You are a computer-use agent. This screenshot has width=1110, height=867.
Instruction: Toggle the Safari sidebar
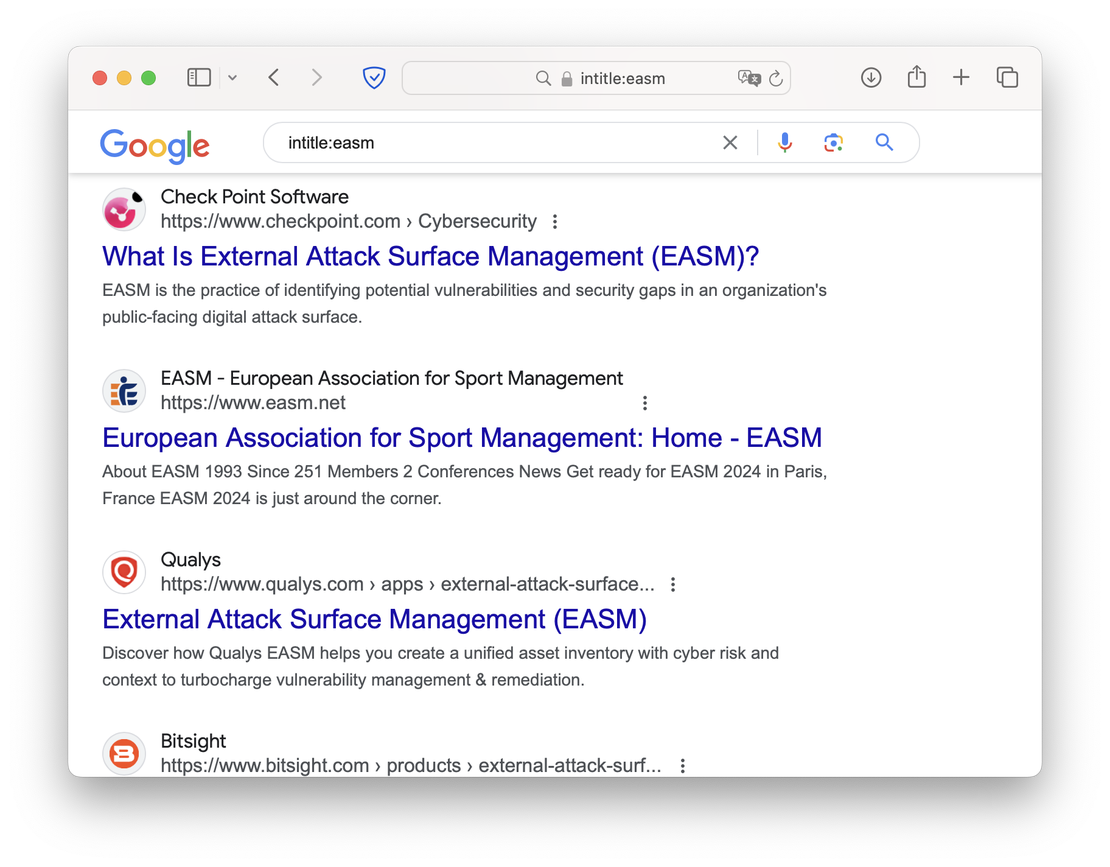coord(199,78)
